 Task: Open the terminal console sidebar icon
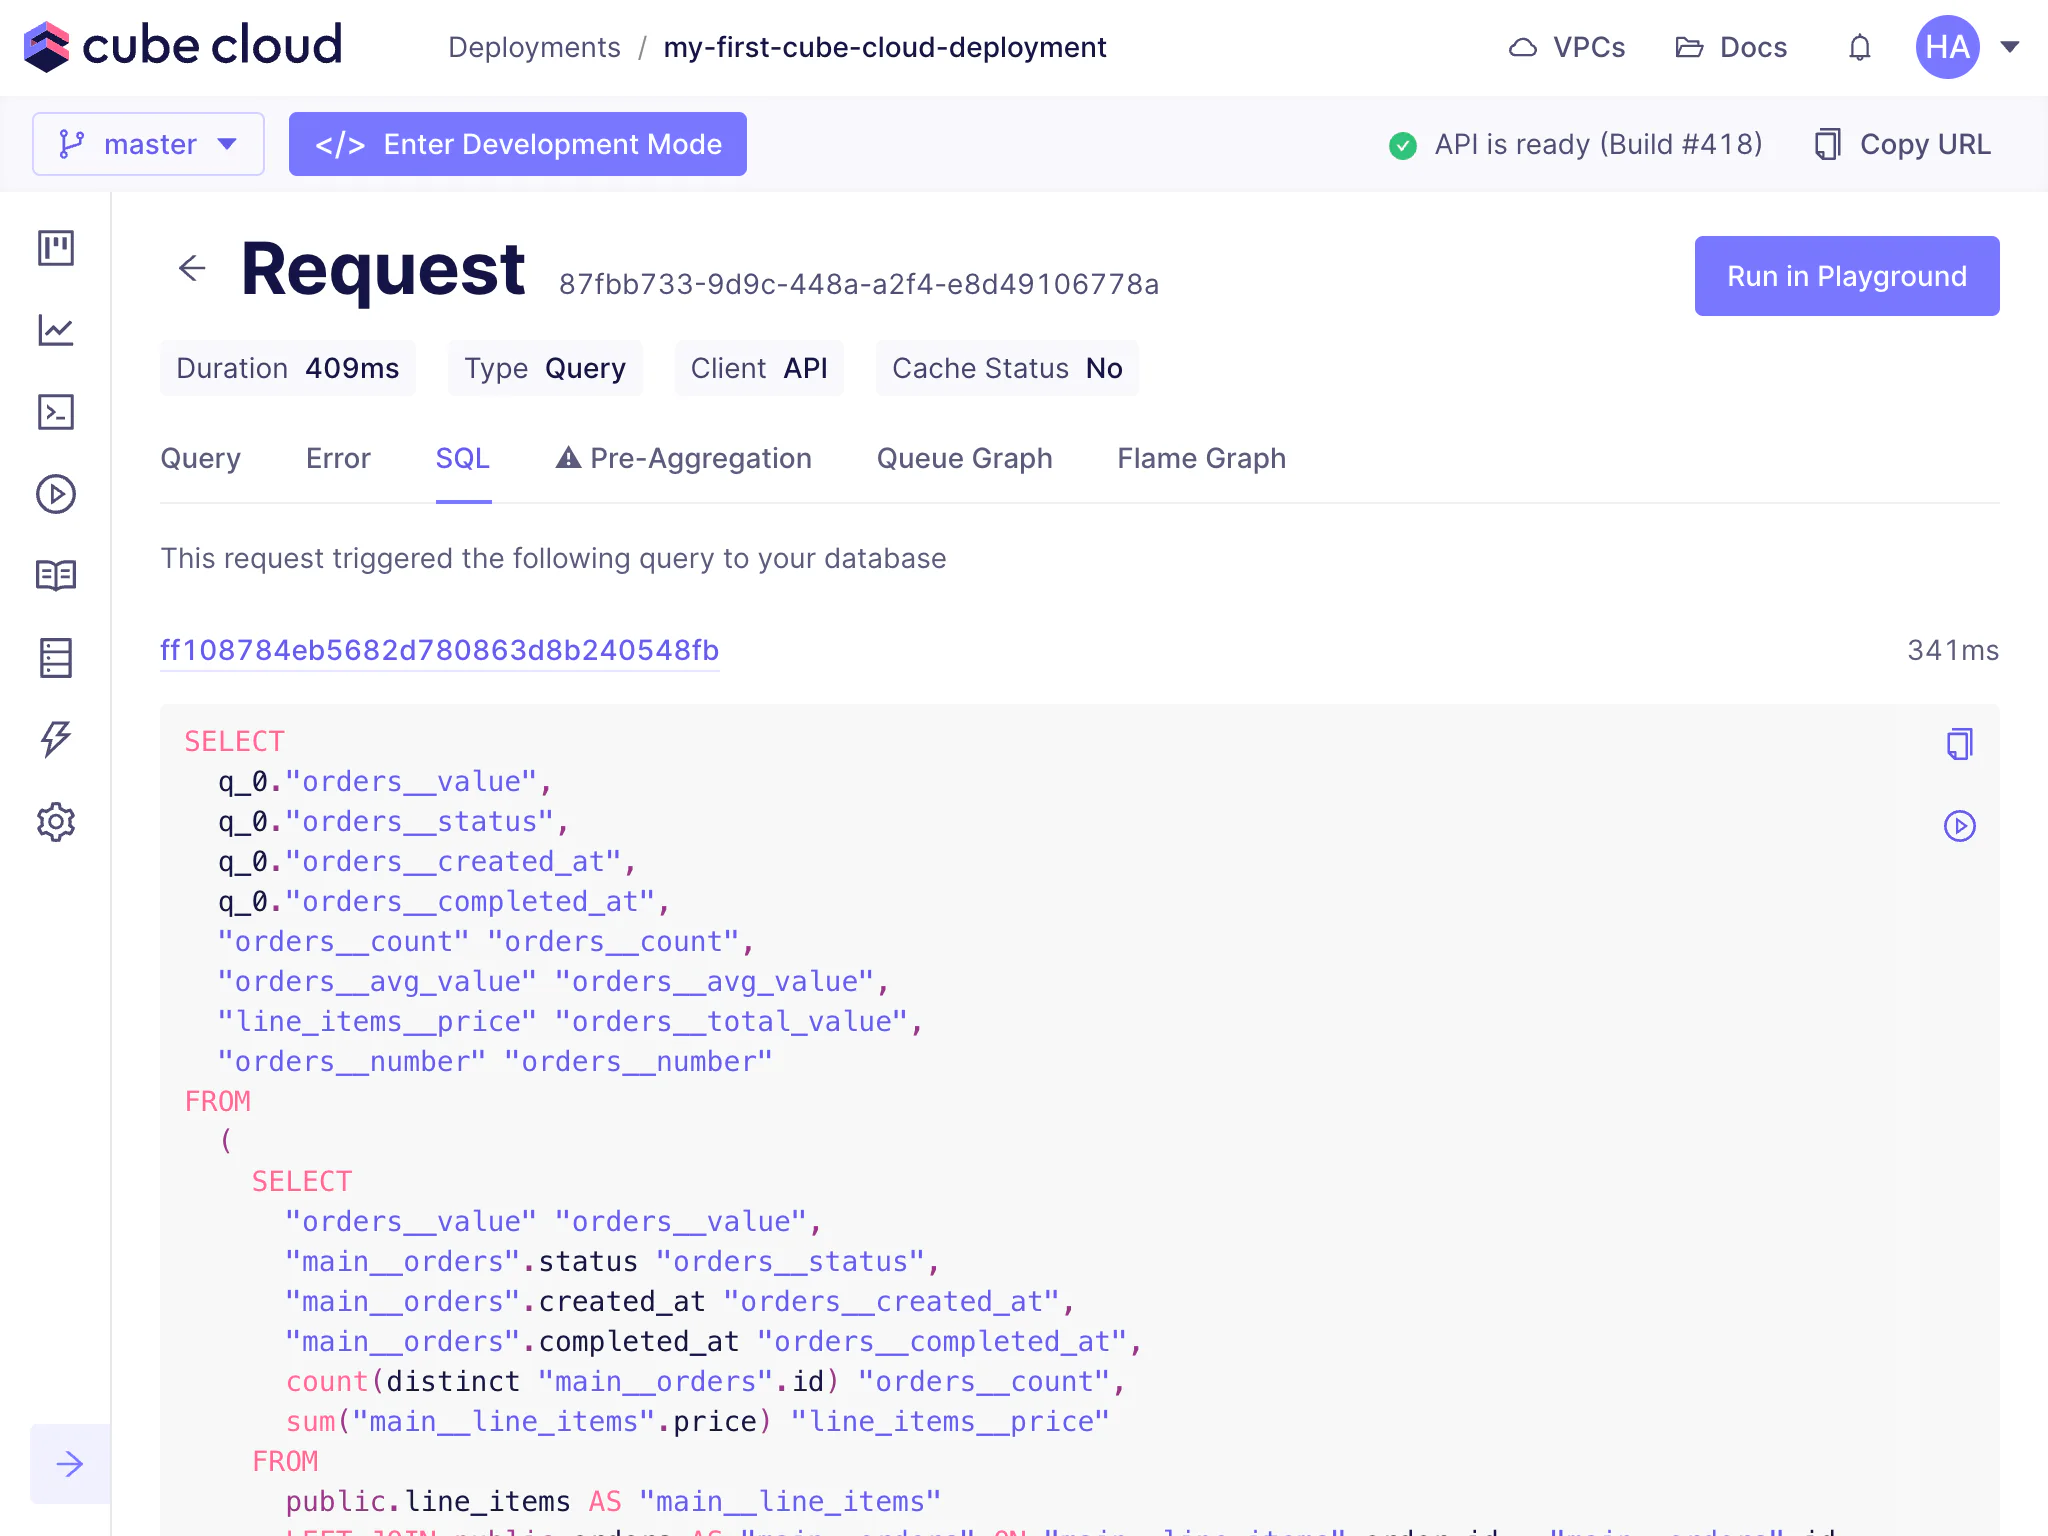(x=56, y=412)
